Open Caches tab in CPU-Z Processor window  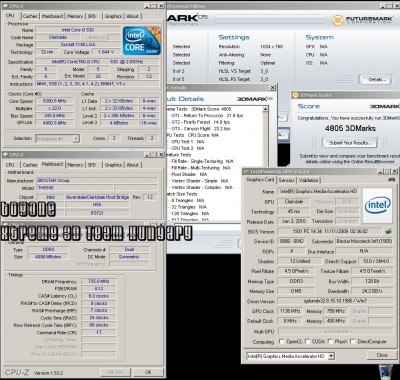[30, 16]
